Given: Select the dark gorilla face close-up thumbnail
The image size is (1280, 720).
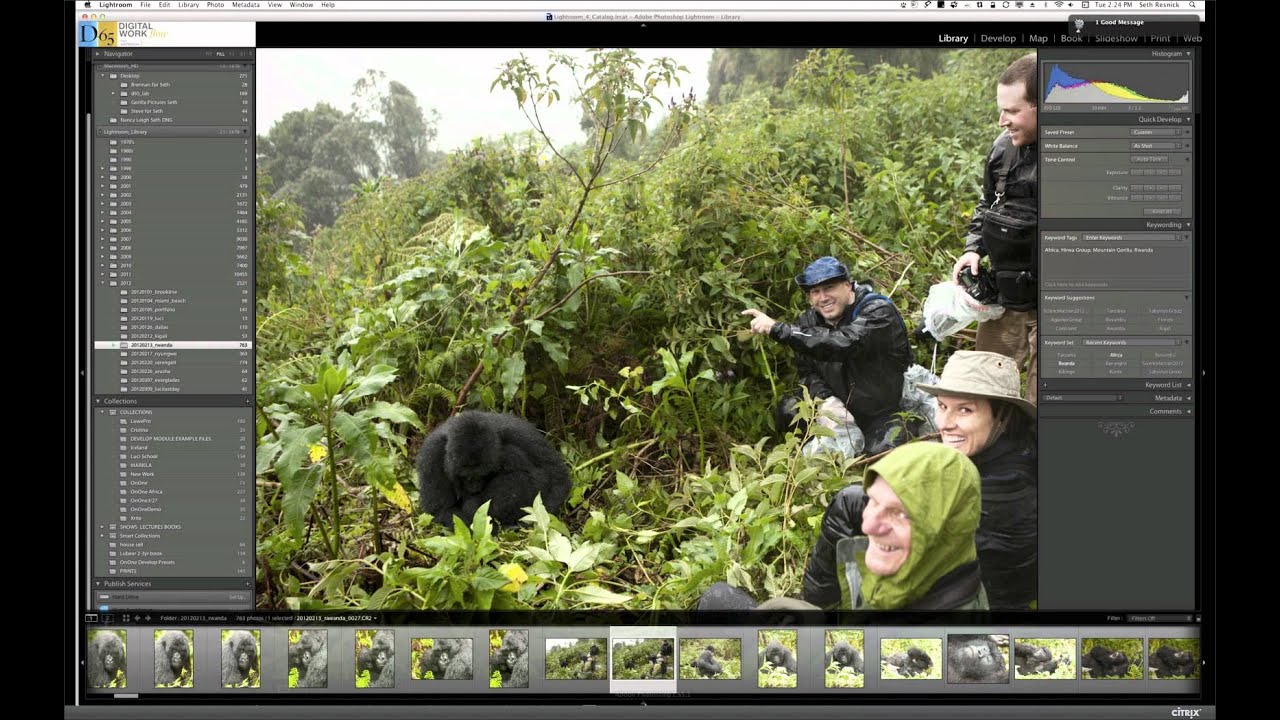Looking at the screenshot, I should 977,658.
